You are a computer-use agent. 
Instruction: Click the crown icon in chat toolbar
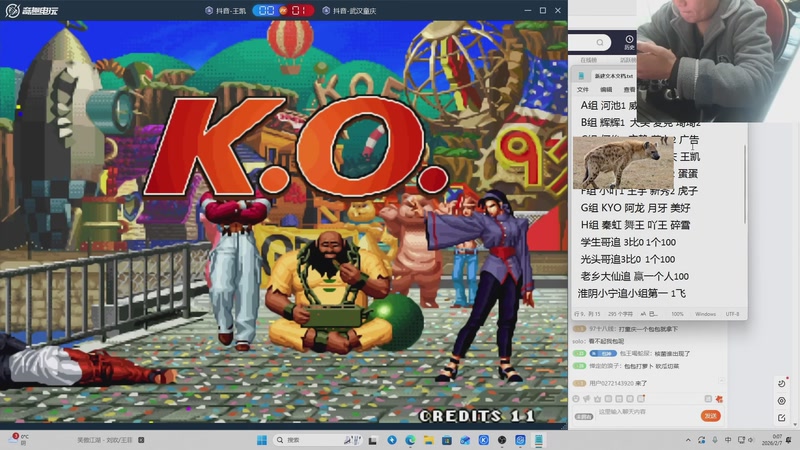(x=597, y=399)
